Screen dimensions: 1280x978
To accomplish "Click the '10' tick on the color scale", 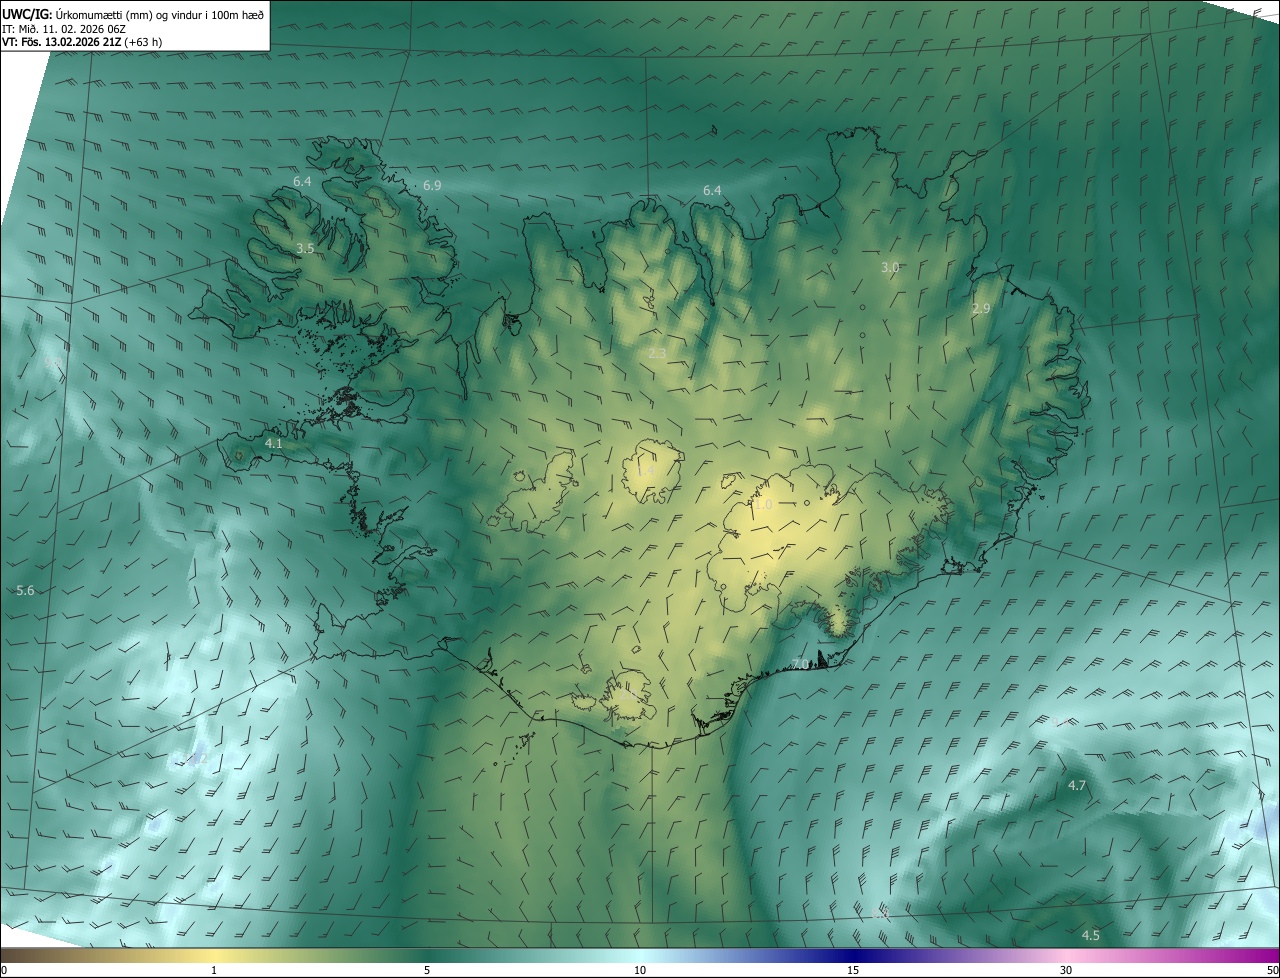I will point(640,970).
